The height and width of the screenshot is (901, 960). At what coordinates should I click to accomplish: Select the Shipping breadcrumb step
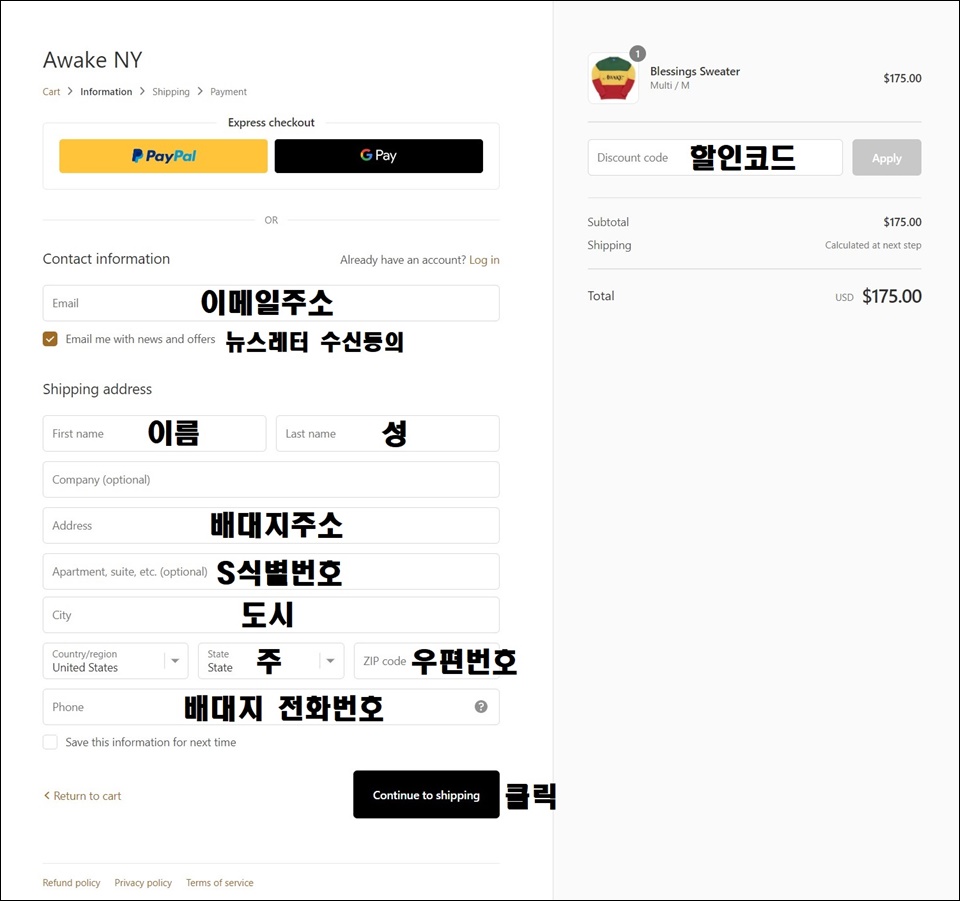(171, 92)
